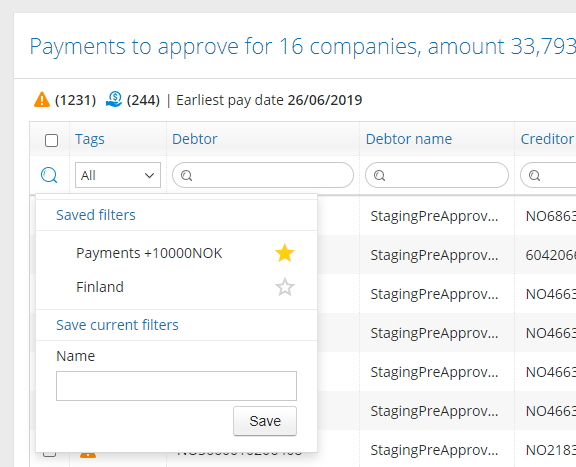Click the count (1231) next to the warning icon
This screenshot has width=576, height=467.
75,100
